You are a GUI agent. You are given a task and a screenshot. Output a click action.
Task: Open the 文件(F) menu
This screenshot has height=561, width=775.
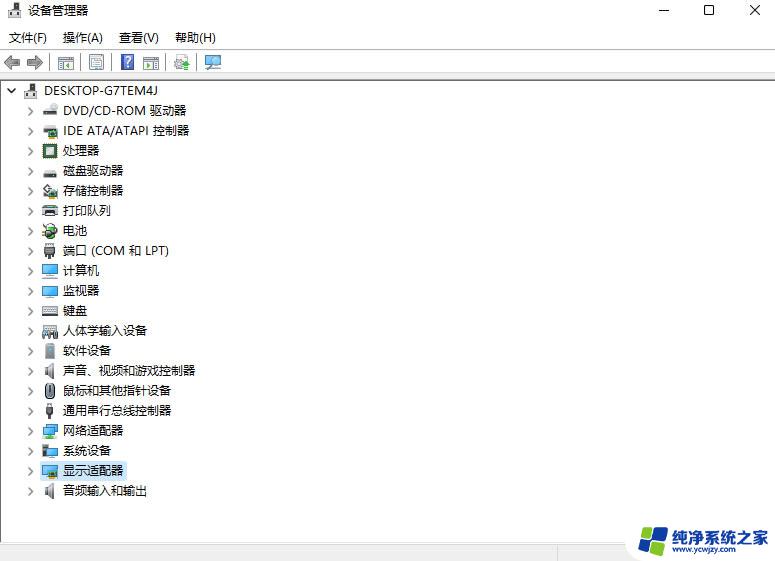[x=28, y=38]
